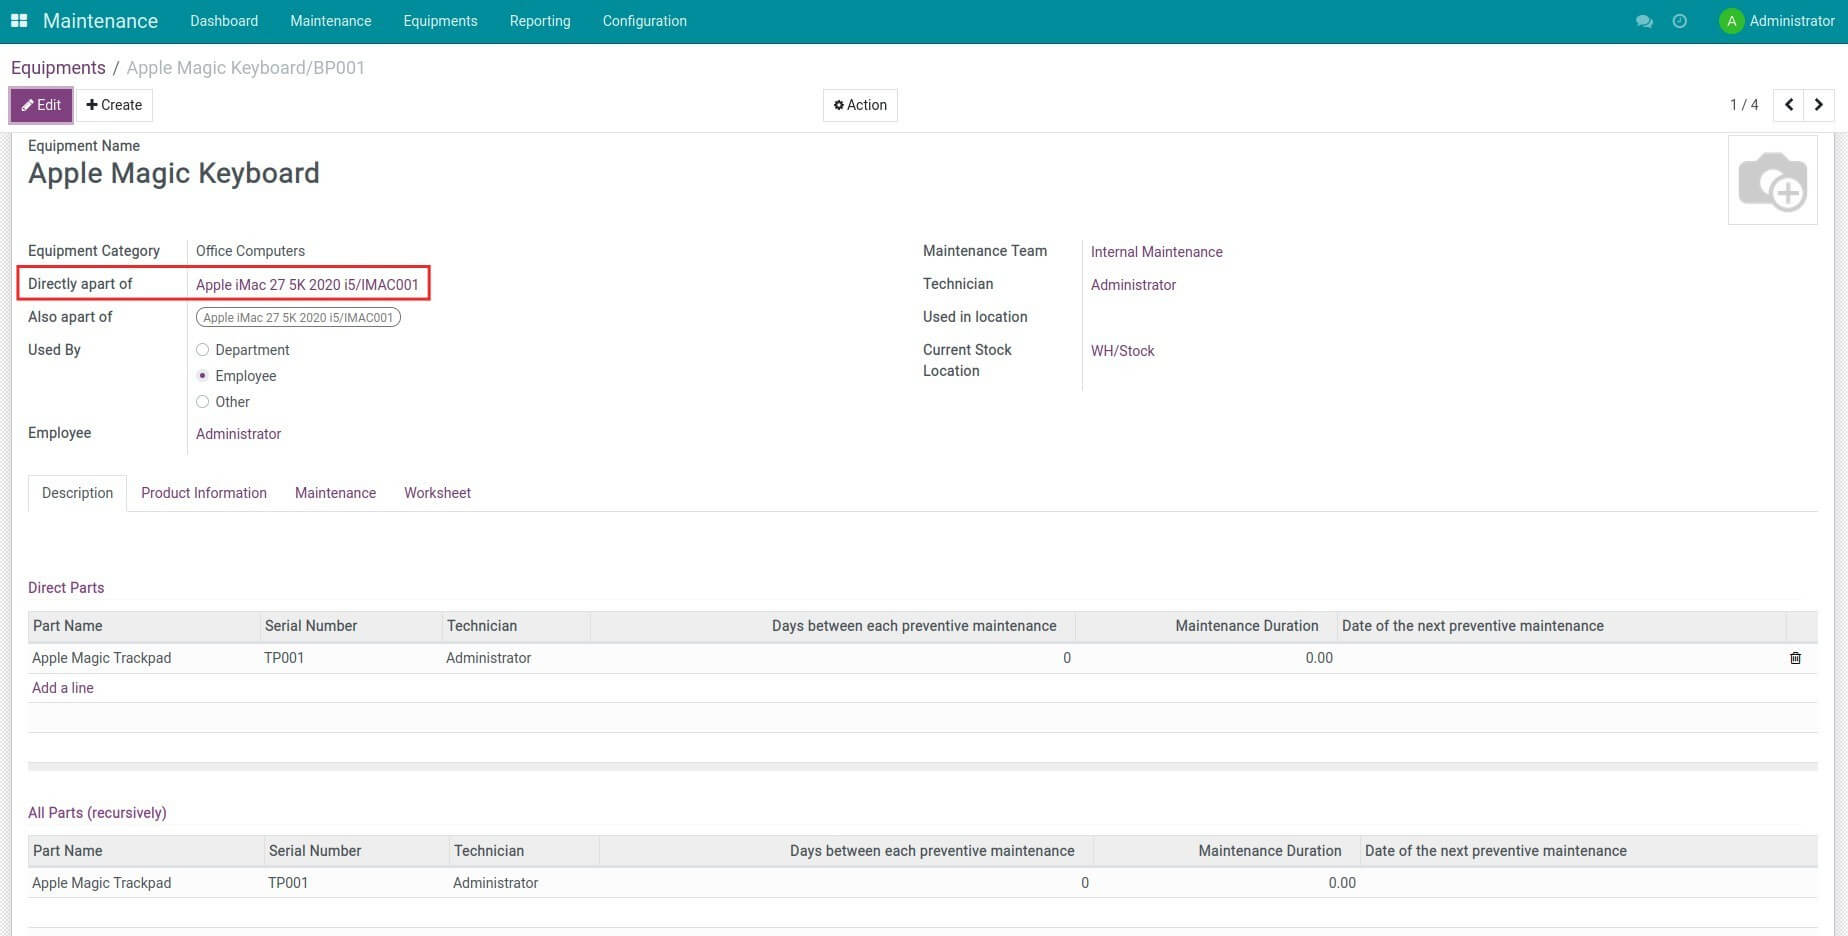Upload an equipment photo using camera placeholder

pyautogui.click(x=1772, y=181)
